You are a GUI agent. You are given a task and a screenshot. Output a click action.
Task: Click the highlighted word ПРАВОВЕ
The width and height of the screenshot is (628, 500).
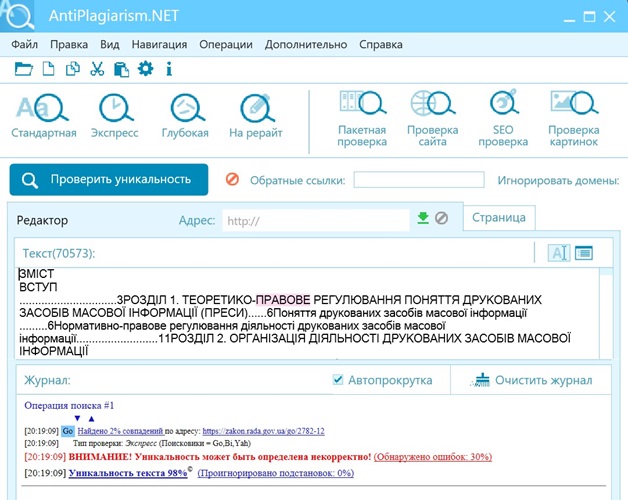pos(283,300)
